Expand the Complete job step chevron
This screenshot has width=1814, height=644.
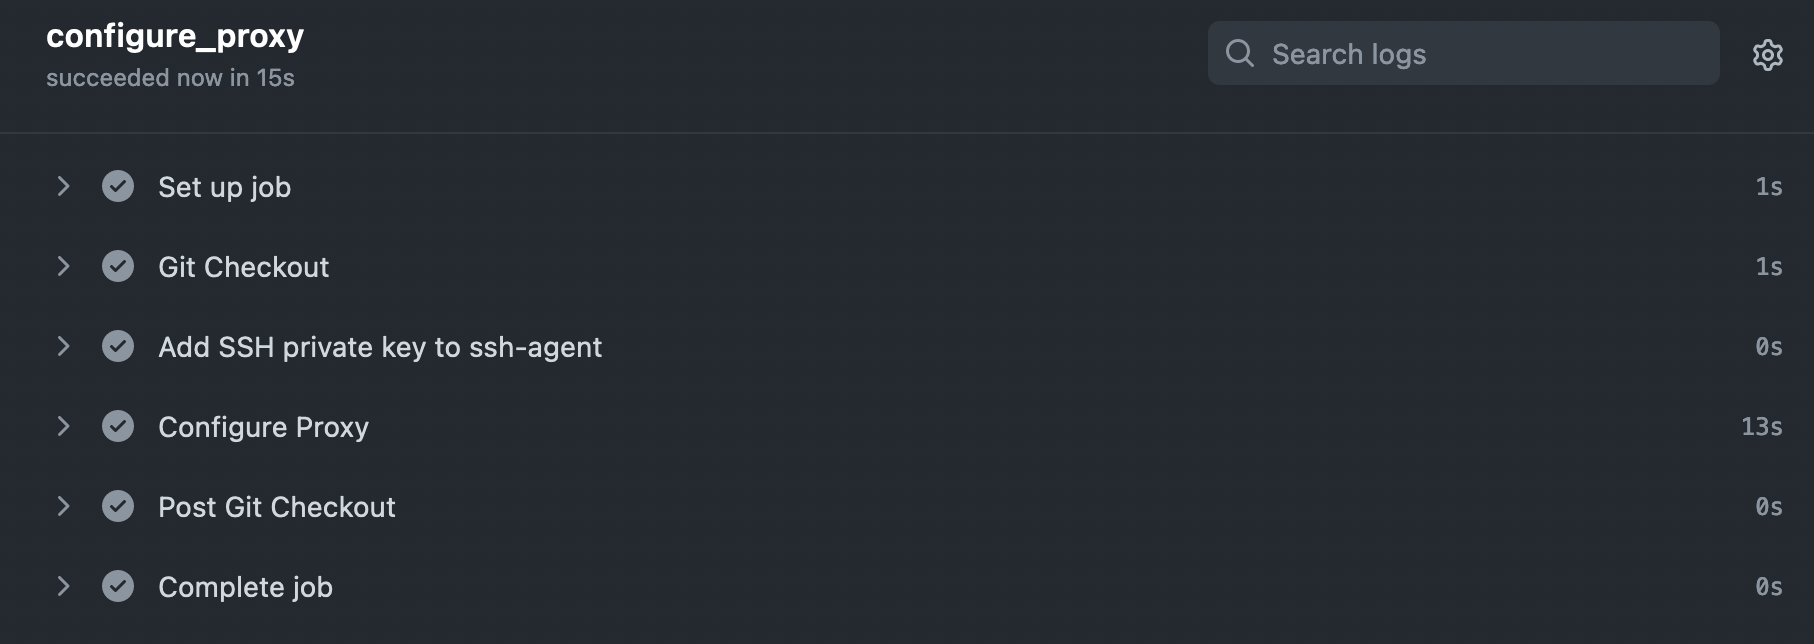click(63, 586)
